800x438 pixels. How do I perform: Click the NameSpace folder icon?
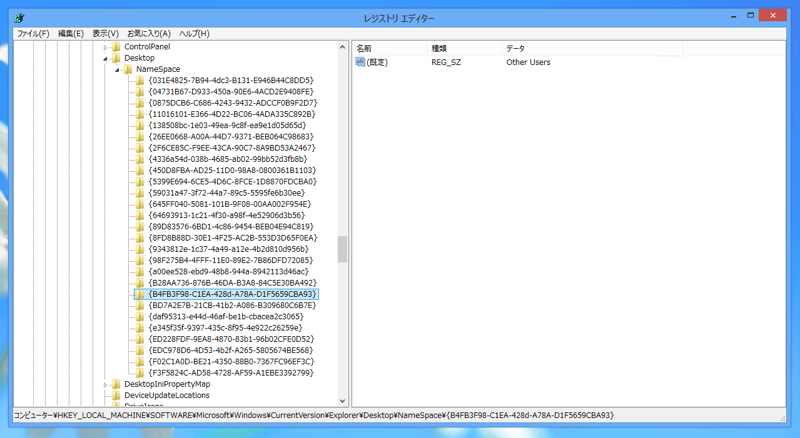128,69
